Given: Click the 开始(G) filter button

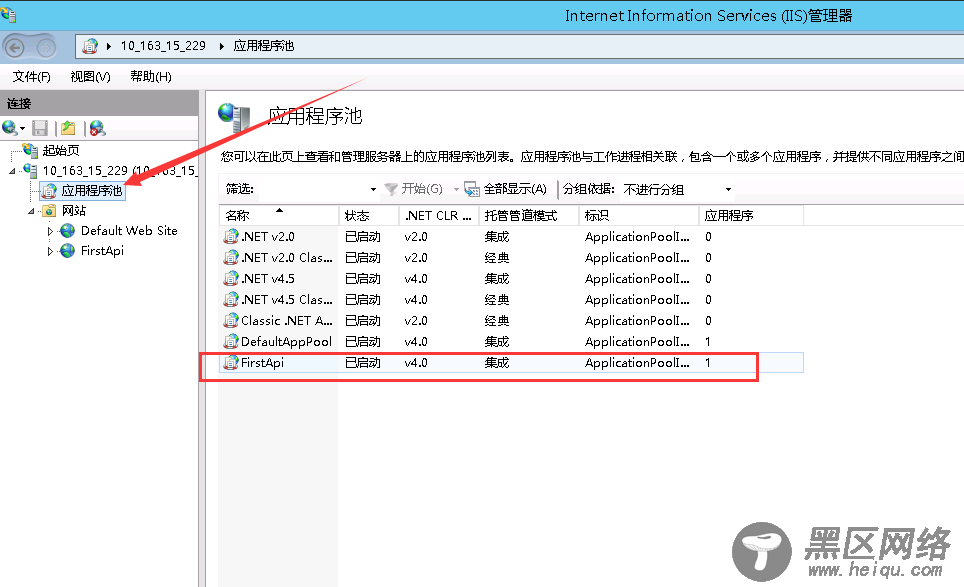Looking at the screenshot, I should click(414, 189).
